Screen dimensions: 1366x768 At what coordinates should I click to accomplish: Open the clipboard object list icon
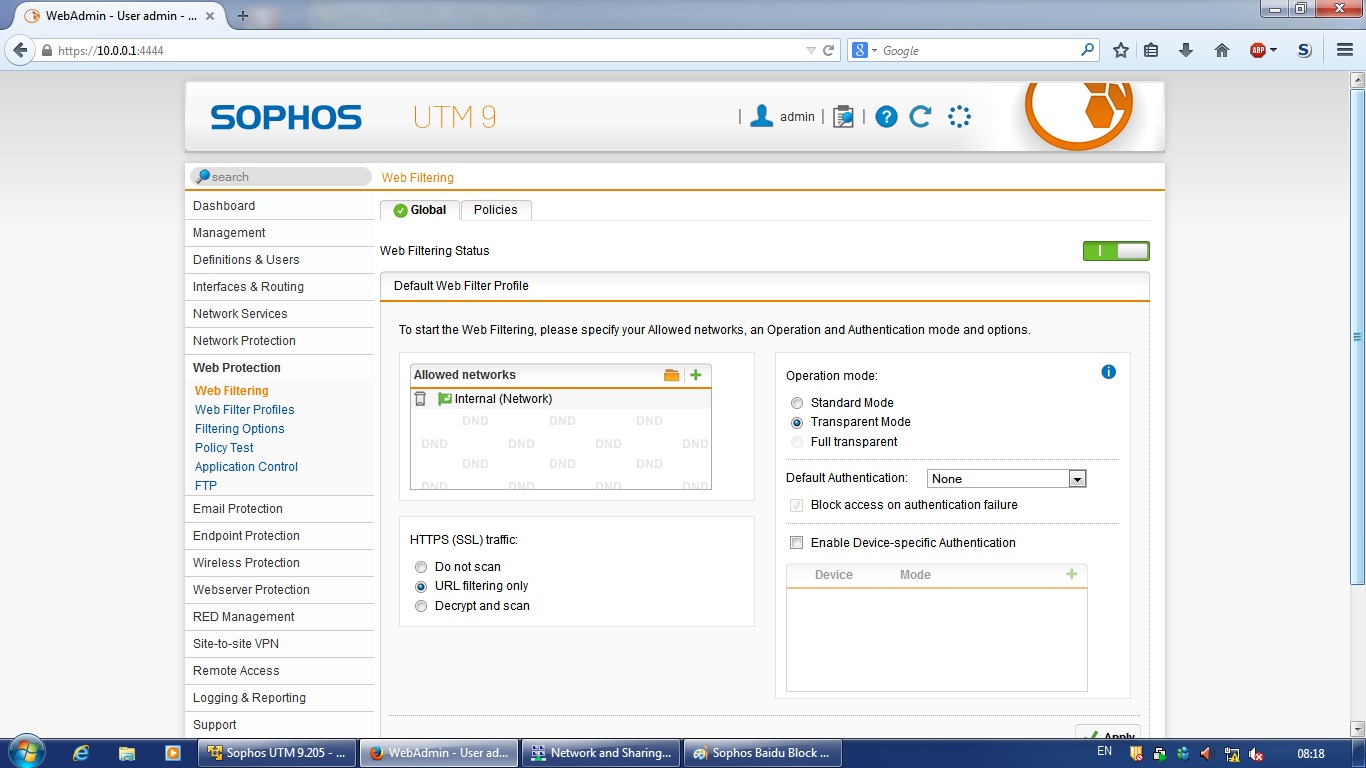pyautogui.click(x=843, y=117)
